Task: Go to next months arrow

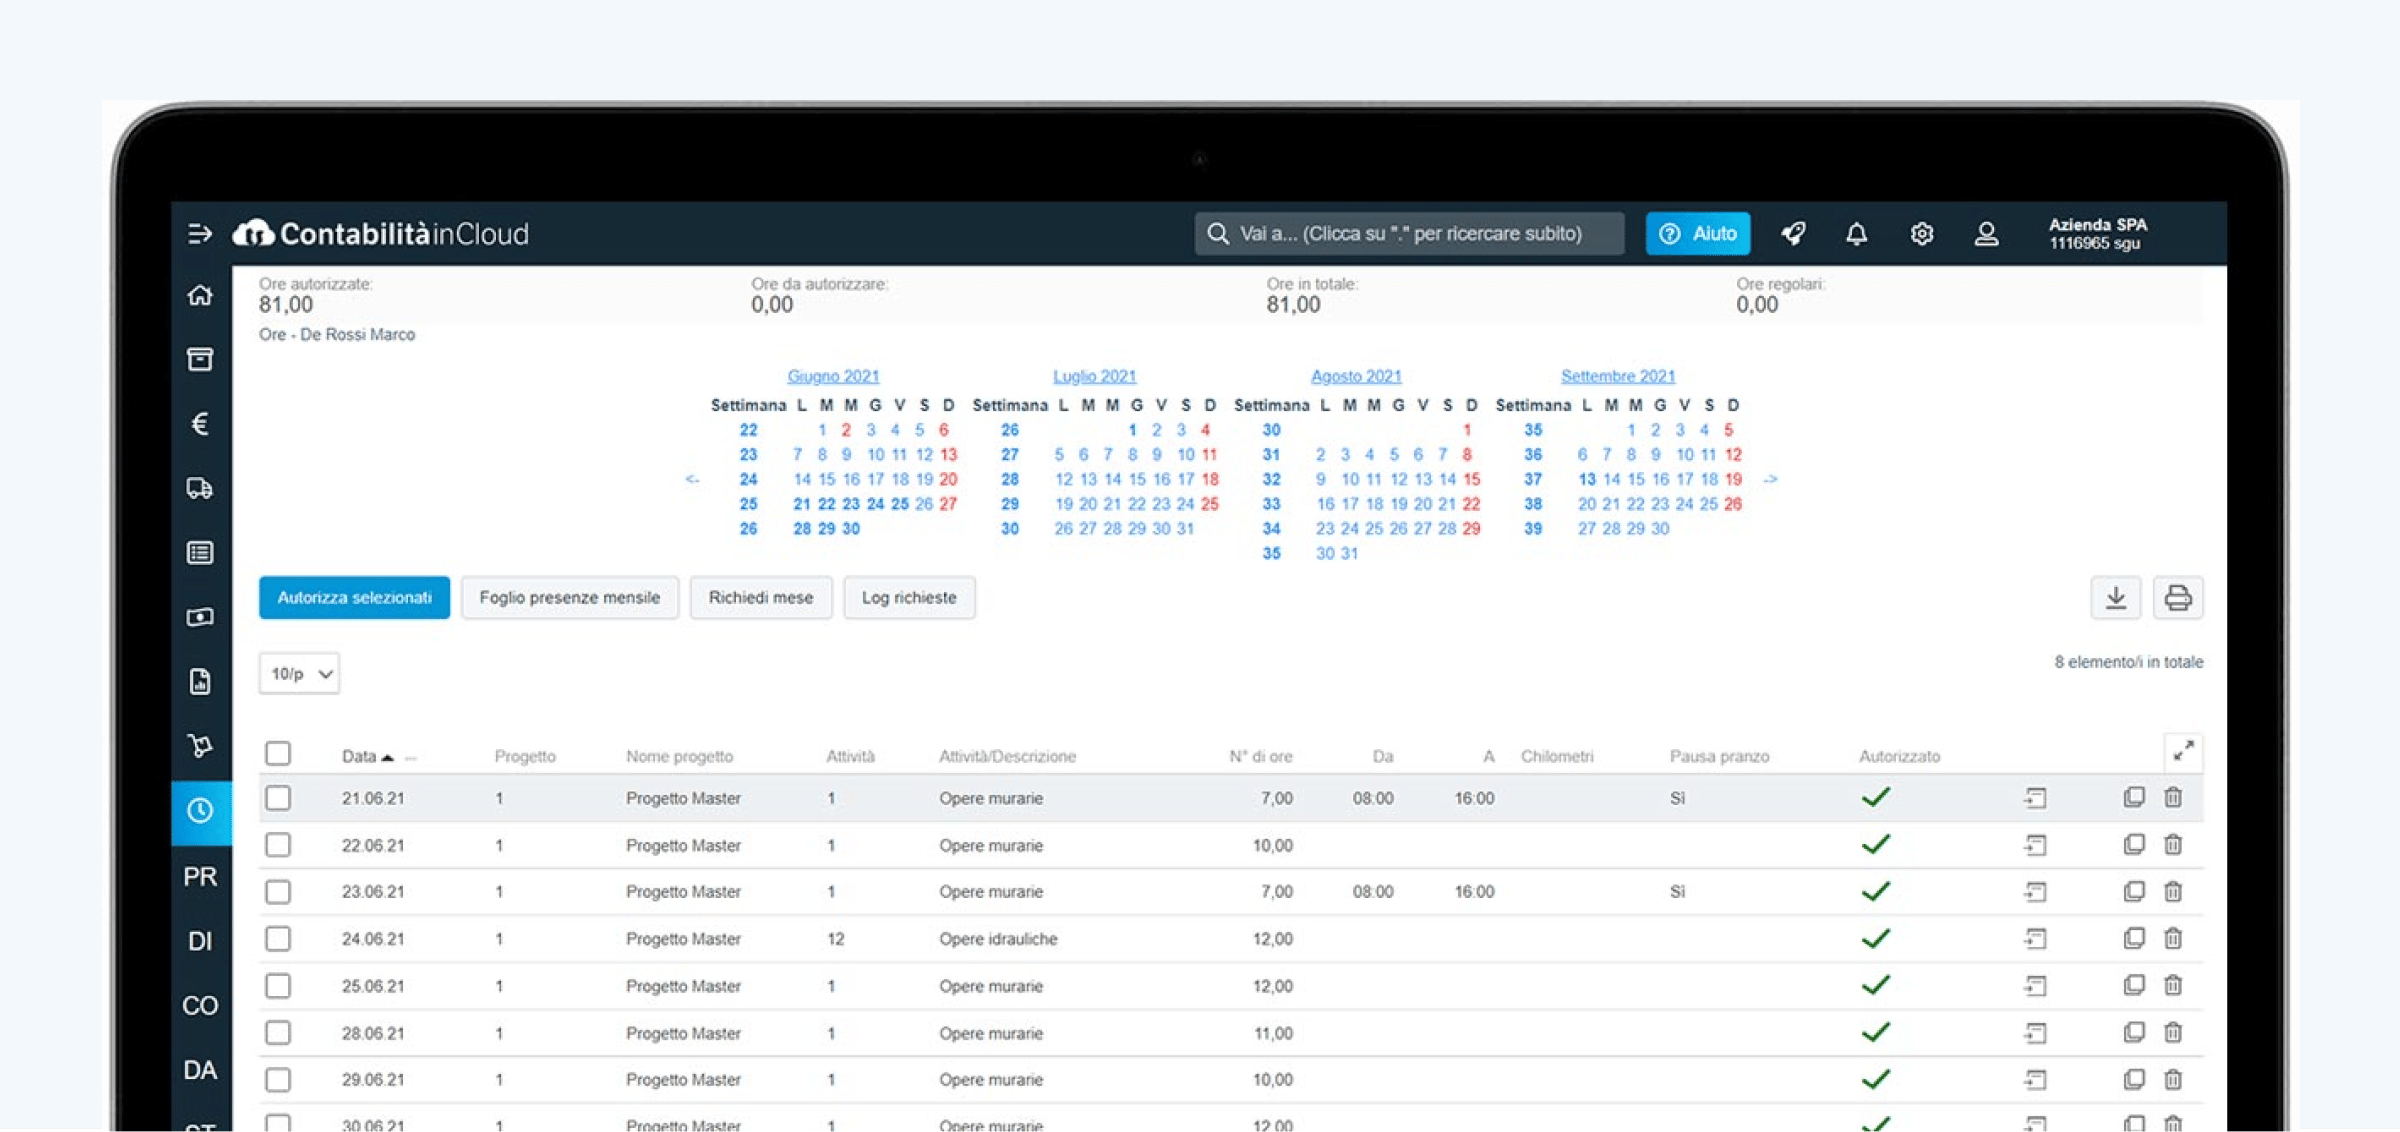Action: tap(1771, 479)
